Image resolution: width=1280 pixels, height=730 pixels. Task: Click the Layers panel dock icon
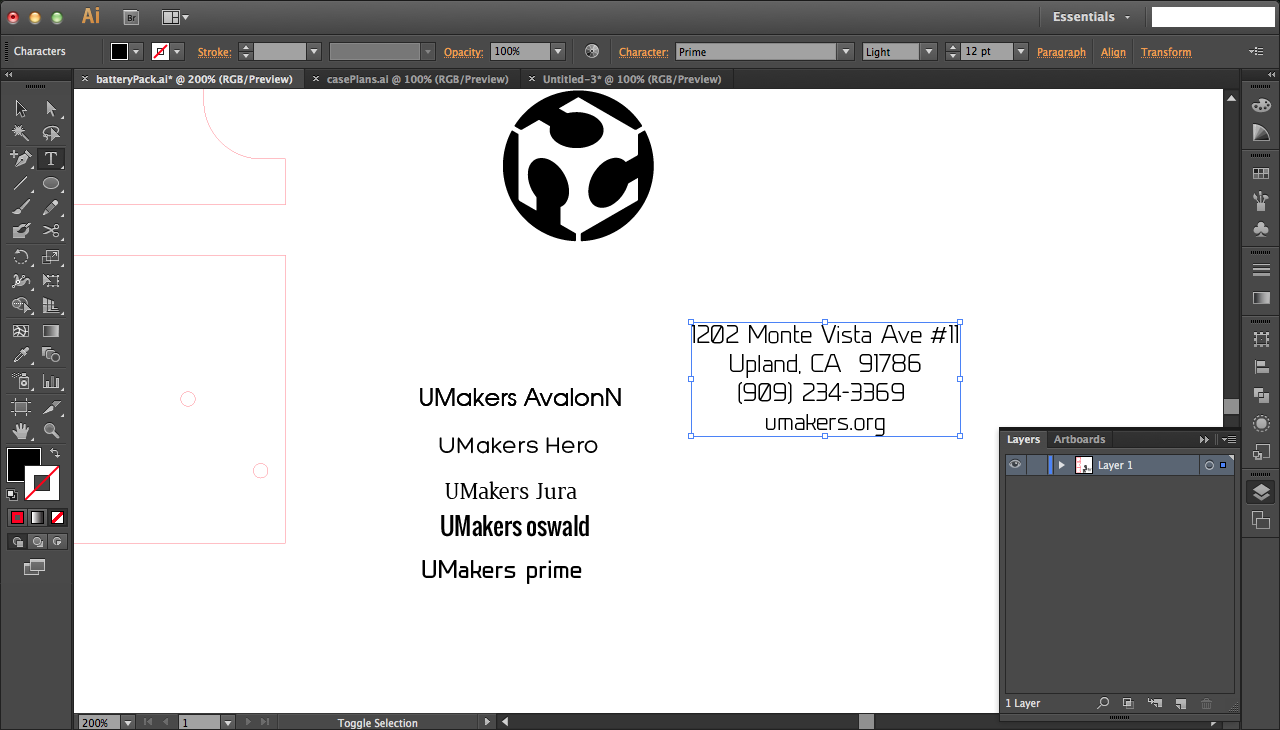1261,492
